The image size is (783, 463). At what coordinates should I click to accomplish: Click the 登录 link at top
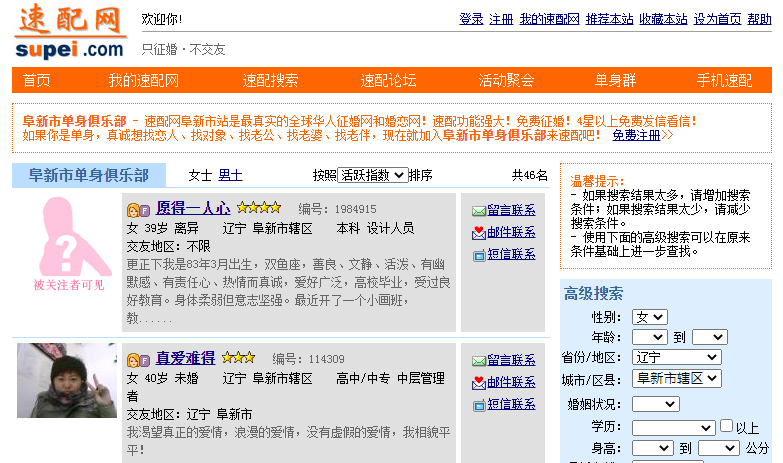(x=471, y=19)
